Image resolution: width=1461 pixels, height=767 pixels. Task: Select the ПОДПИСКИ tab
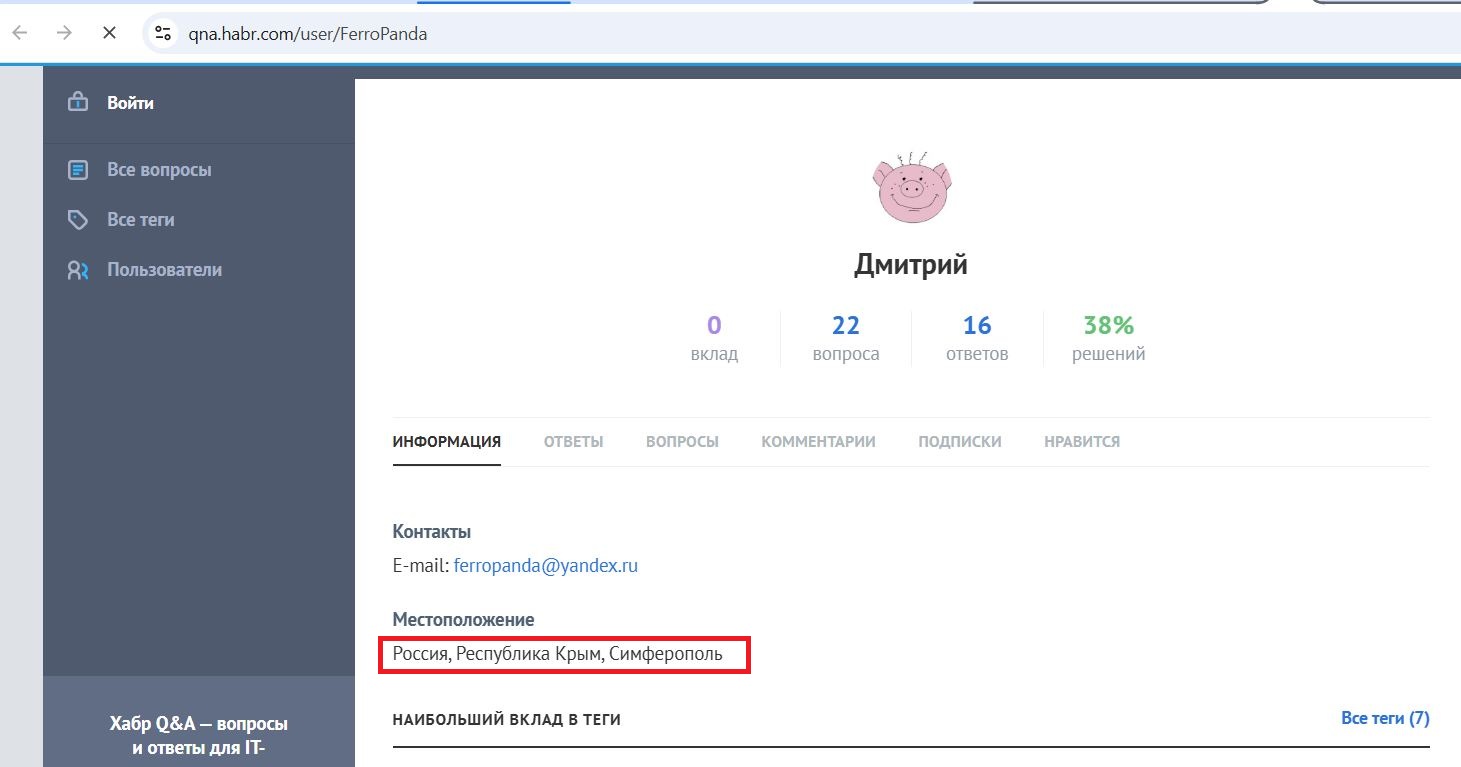(959, 441)
